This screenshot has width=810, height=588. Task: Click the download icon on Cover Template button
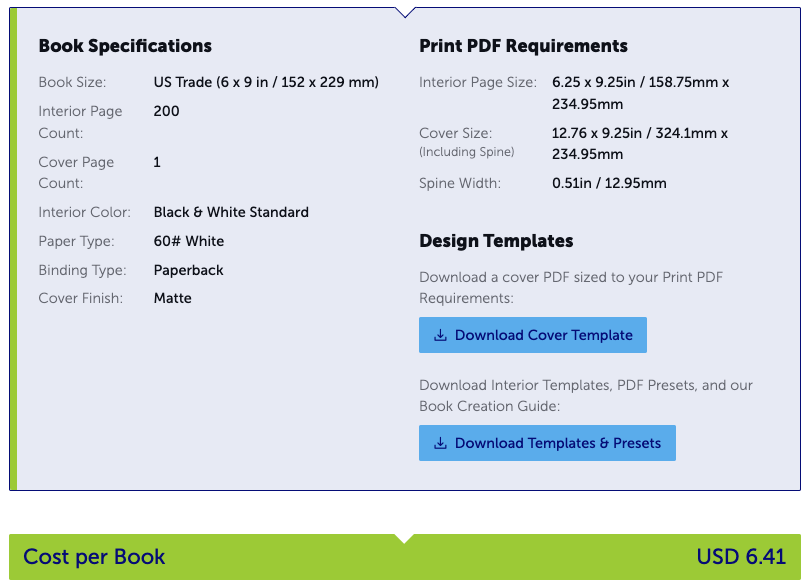click(440, 336)
